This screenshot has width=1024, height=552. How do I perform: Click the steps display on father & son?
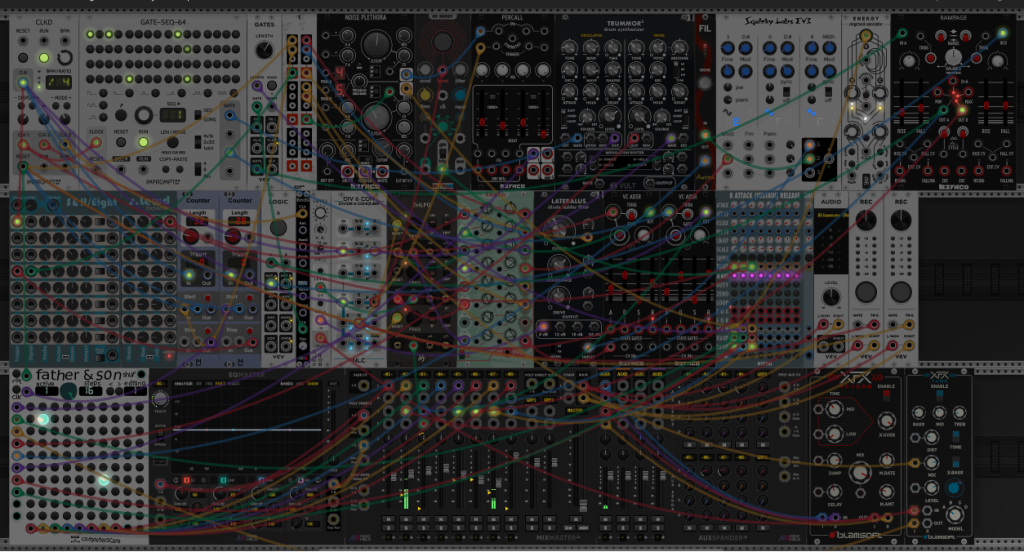coord(89,391)
